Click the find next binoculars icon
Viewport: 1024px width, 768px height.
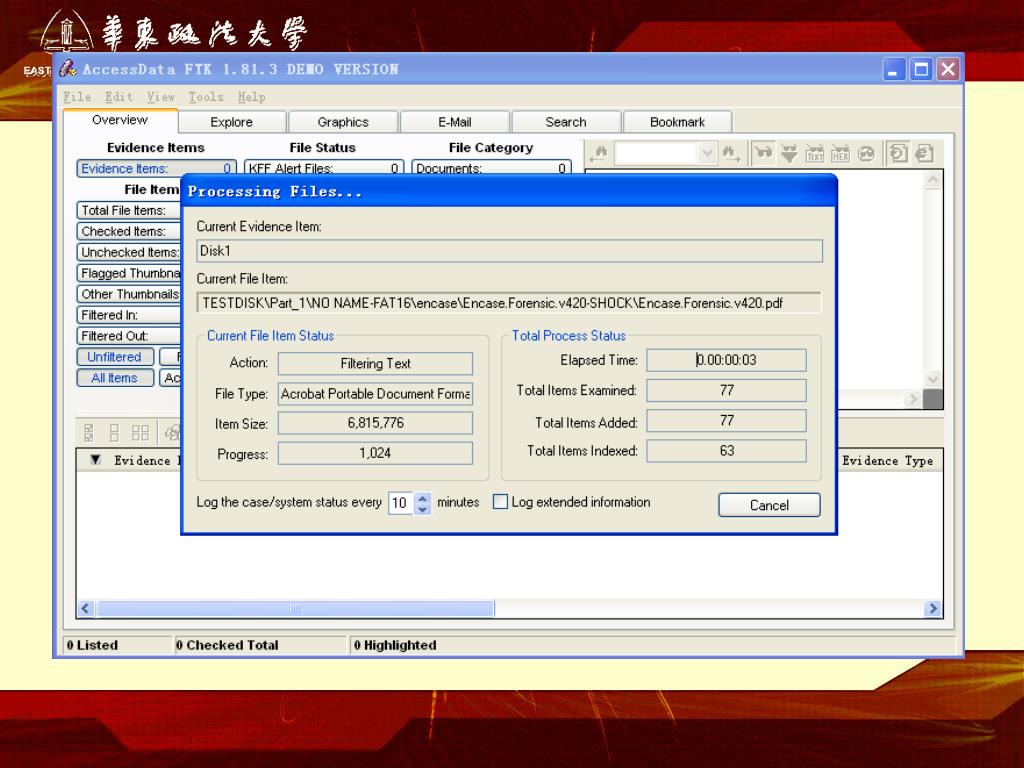click(730, 153)
